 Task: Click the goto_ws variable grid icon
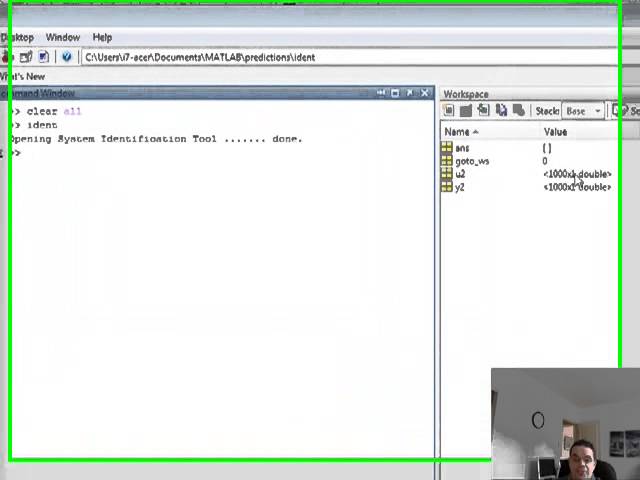[x=447, y=161]
